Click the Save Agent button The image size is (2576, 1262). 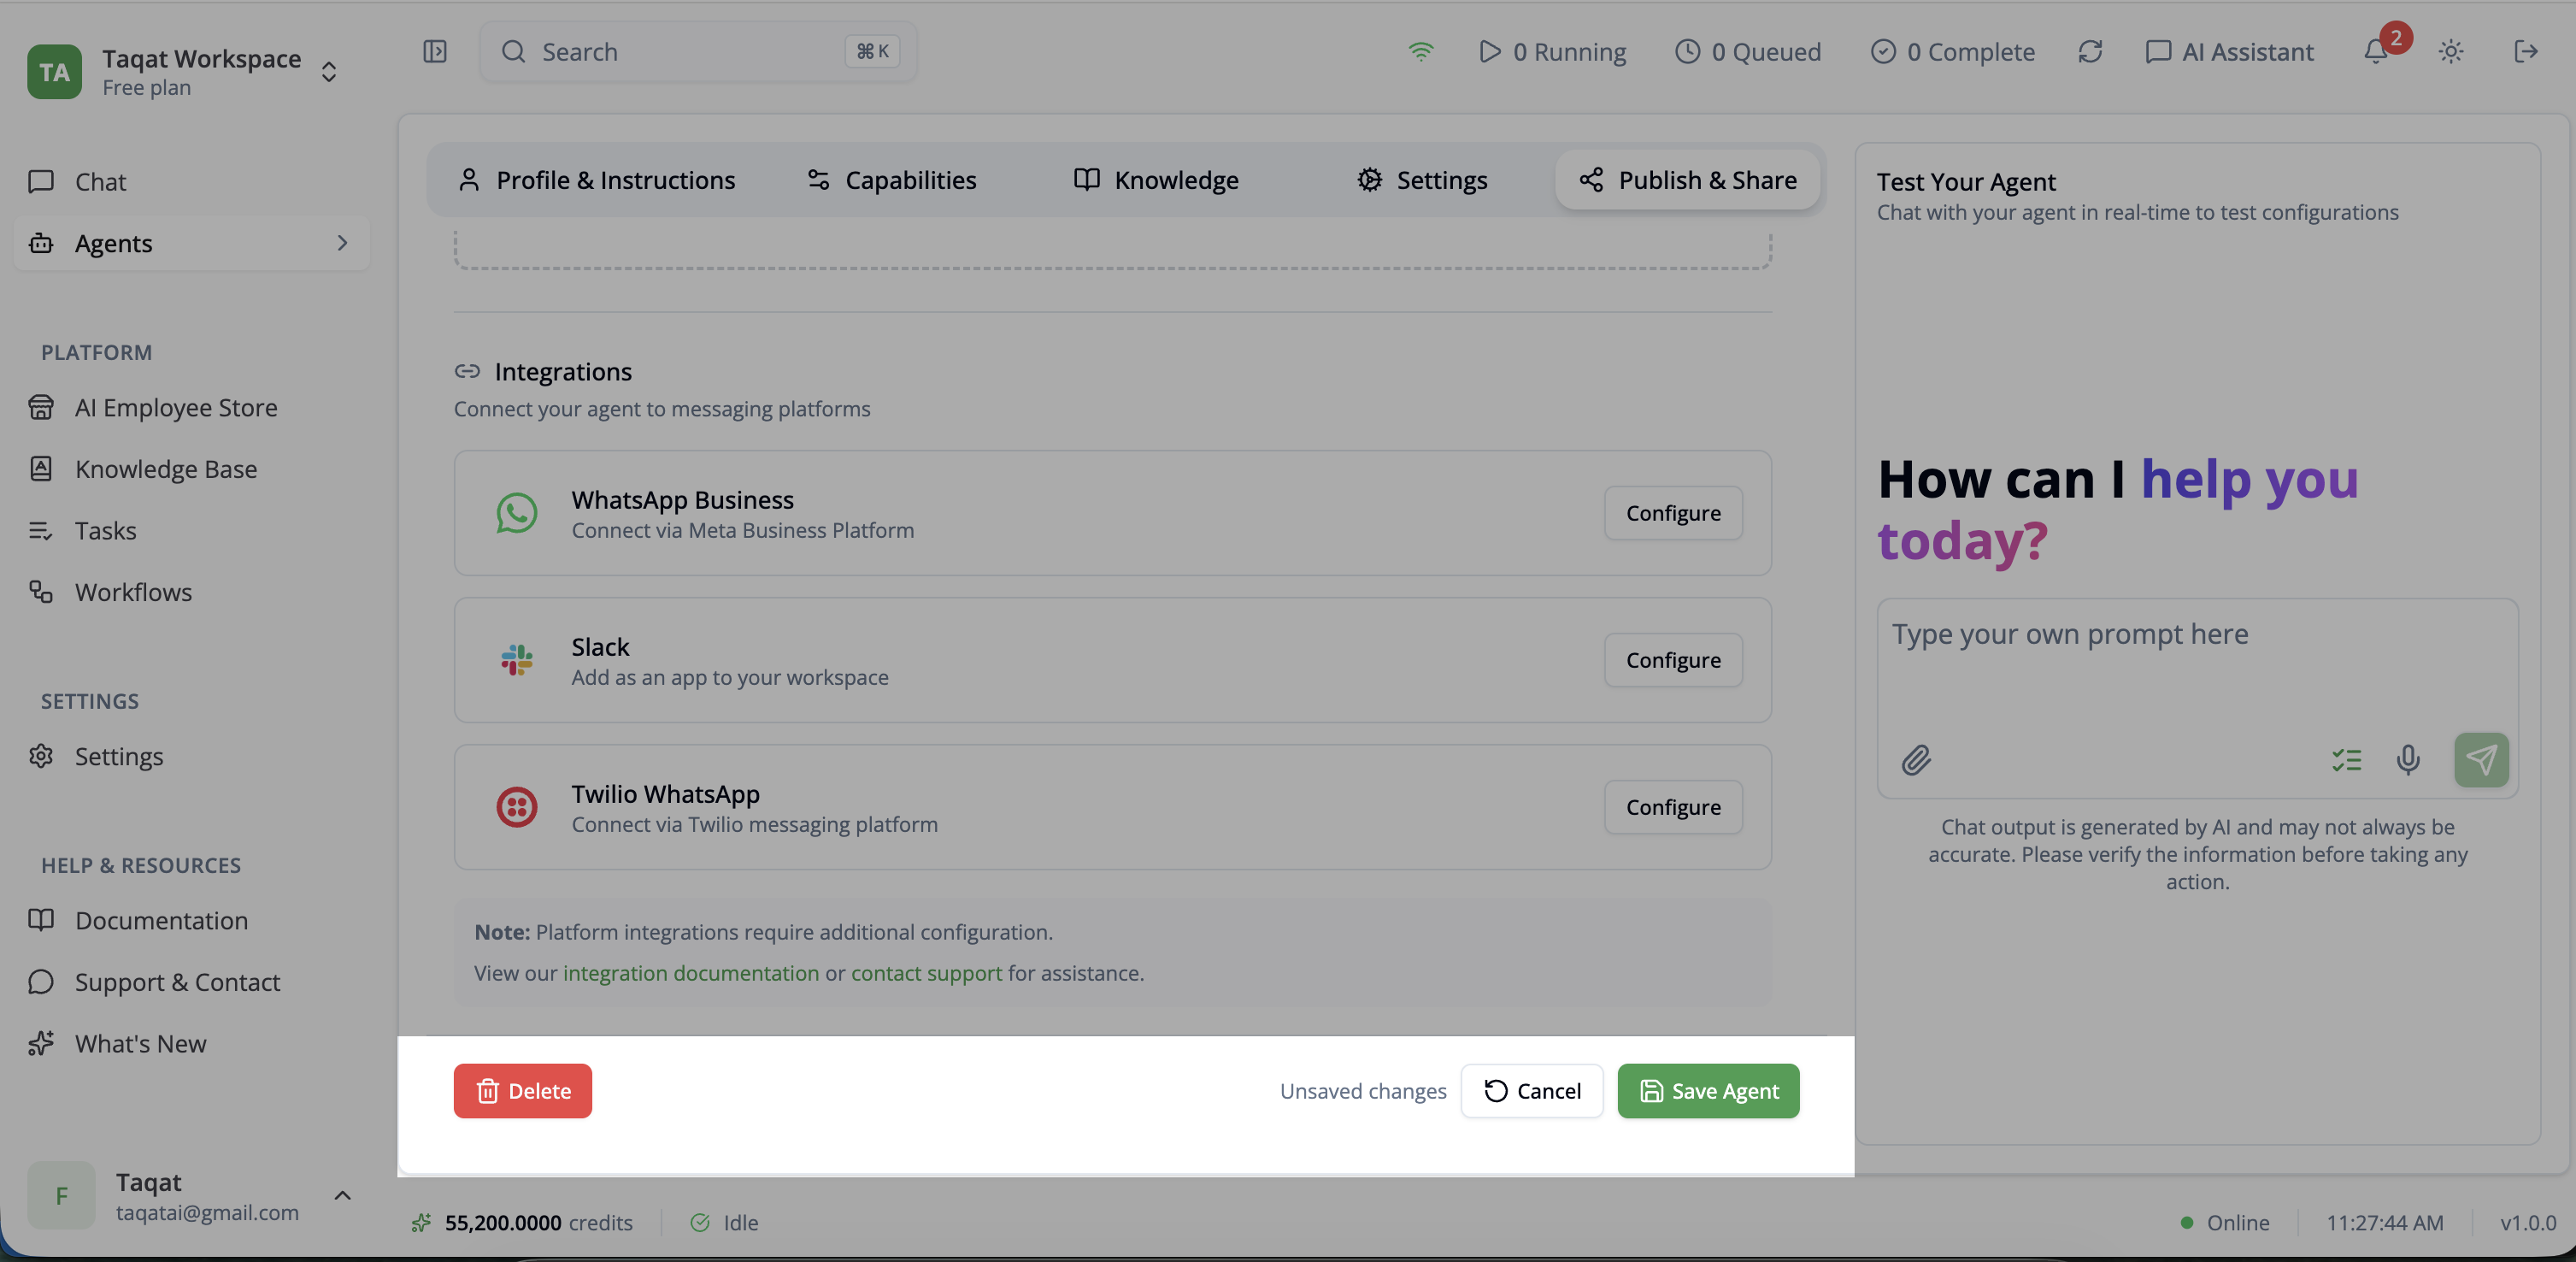1708,1091
